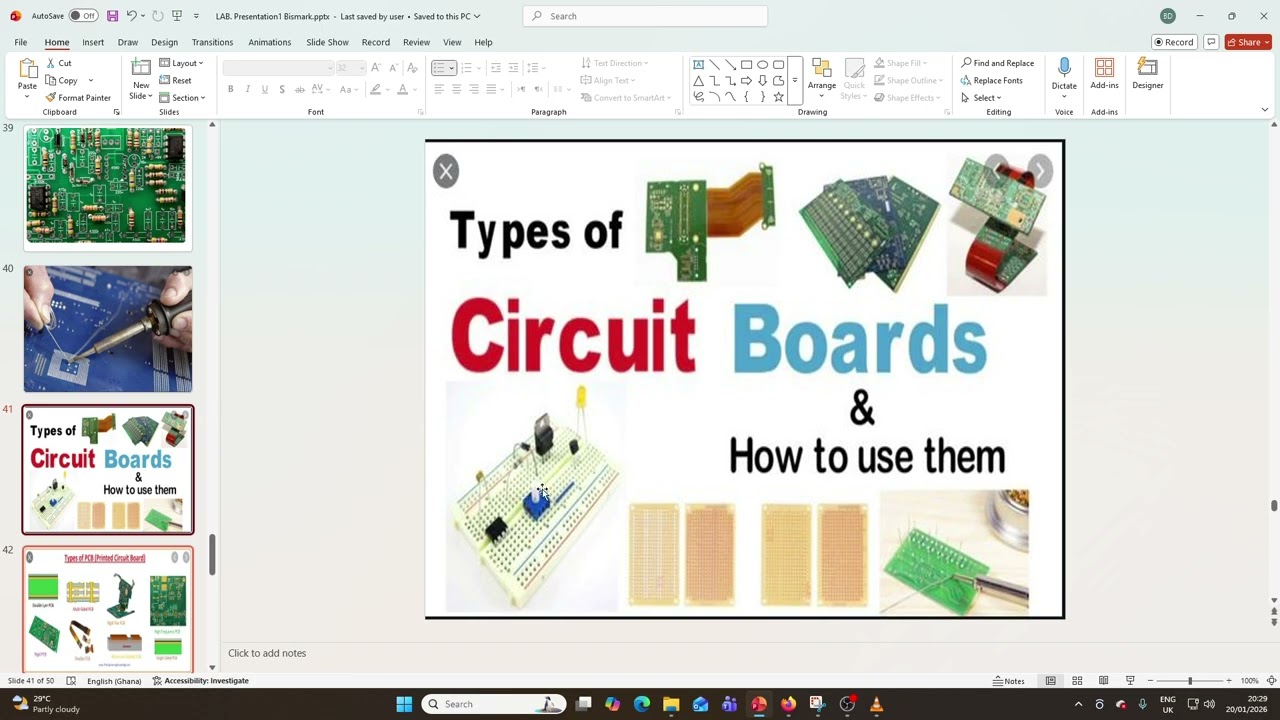
Task: Toggle Strikethrough formatting
Action: (300, 89)
